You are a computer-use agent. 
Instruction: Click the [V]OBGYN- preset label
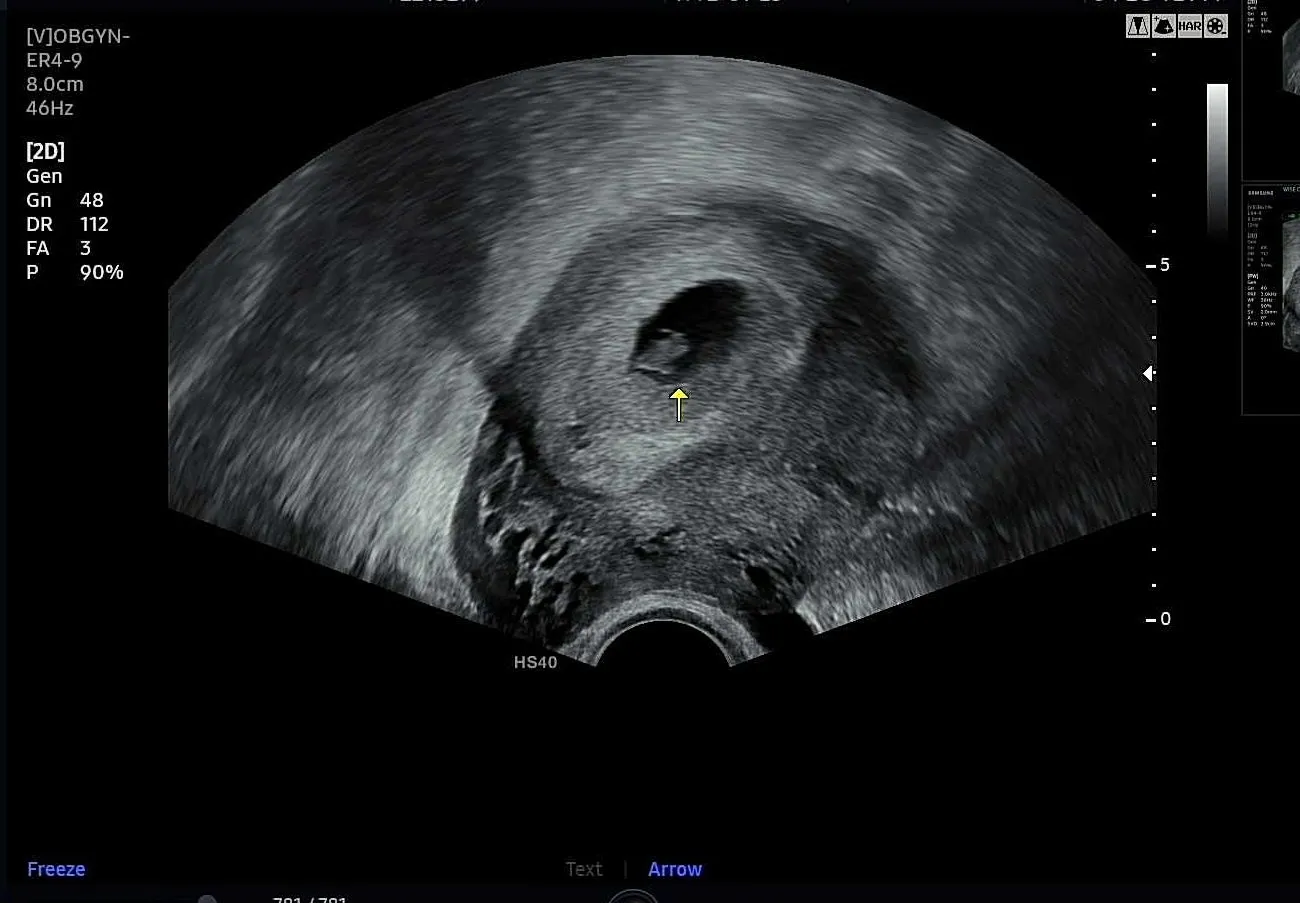tap(78, 37)
